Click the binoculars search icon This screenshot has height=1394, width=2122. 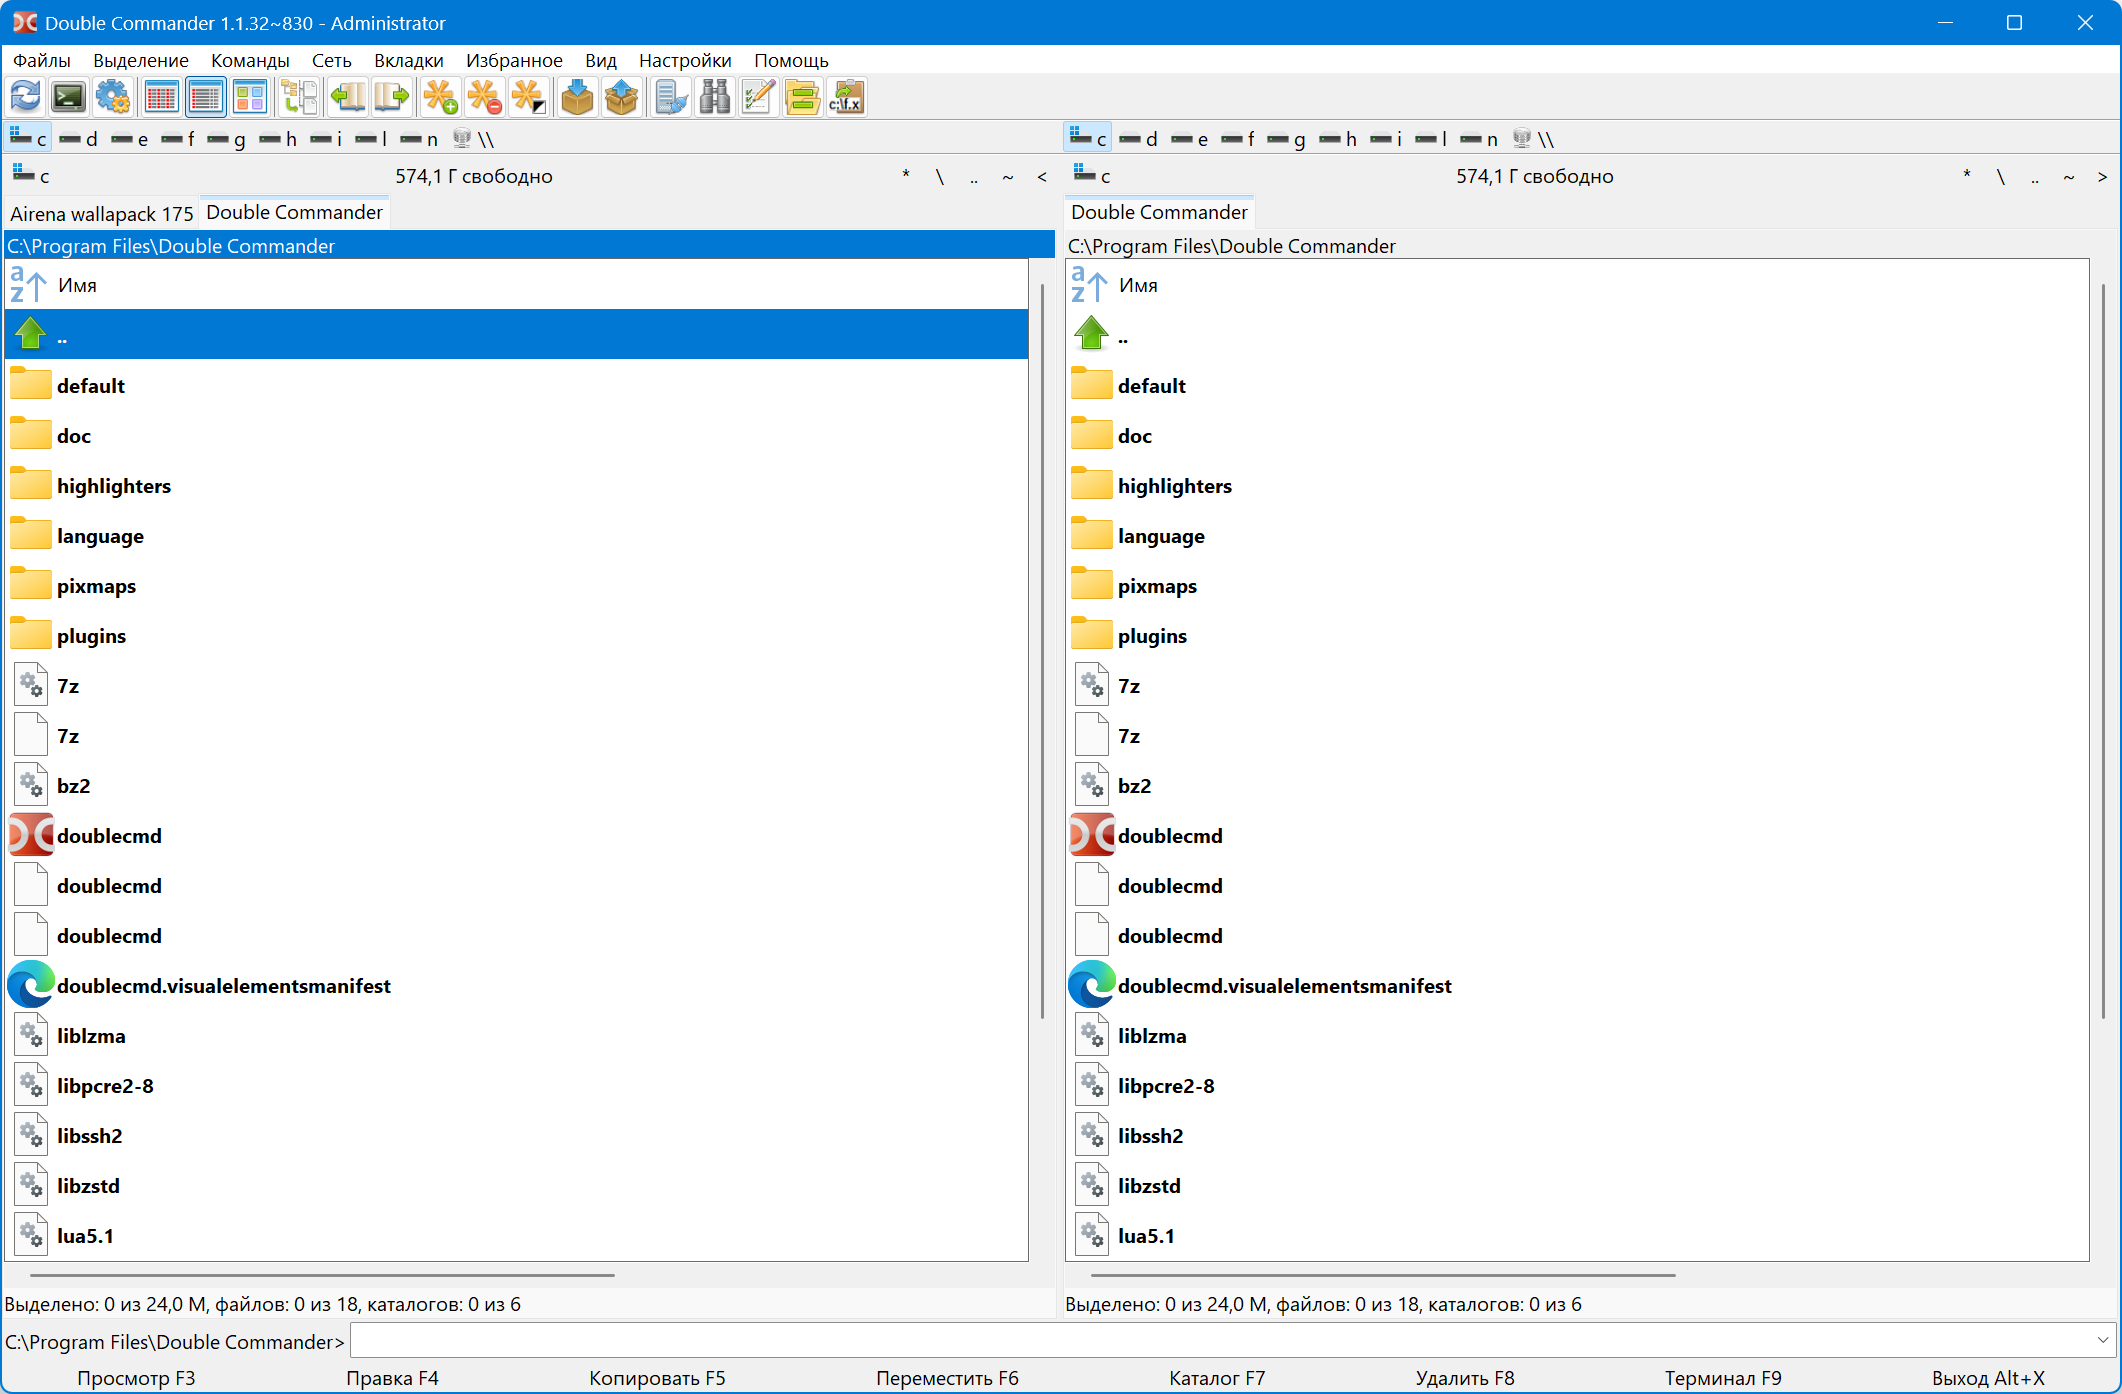(x=715, y=98)
